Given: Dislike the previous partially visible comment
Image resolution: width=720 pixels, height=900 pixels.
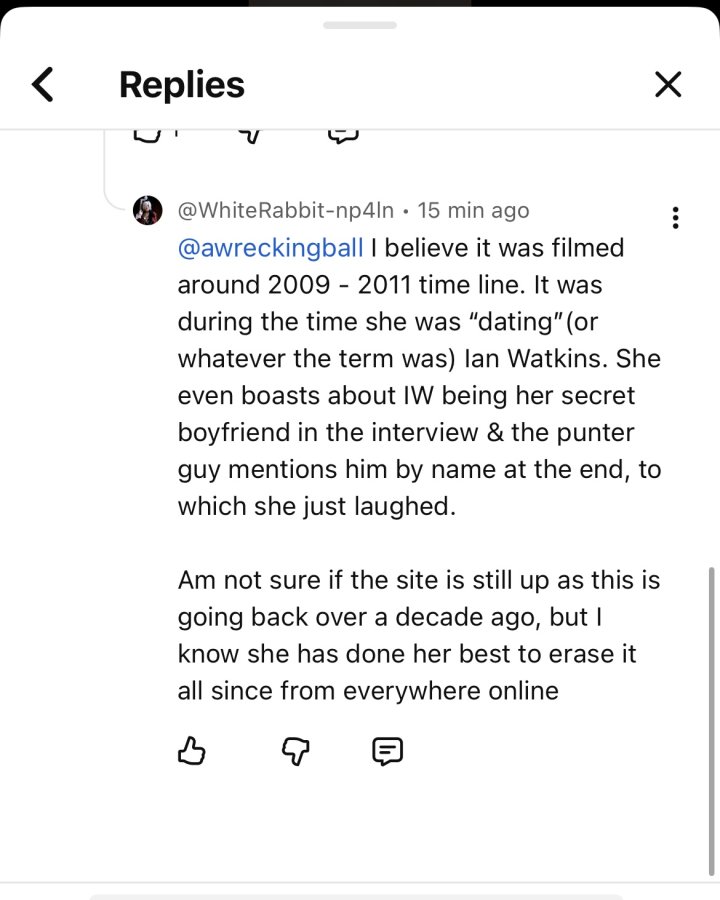Looking at the screenshot, I should click(x=250, y=136).
